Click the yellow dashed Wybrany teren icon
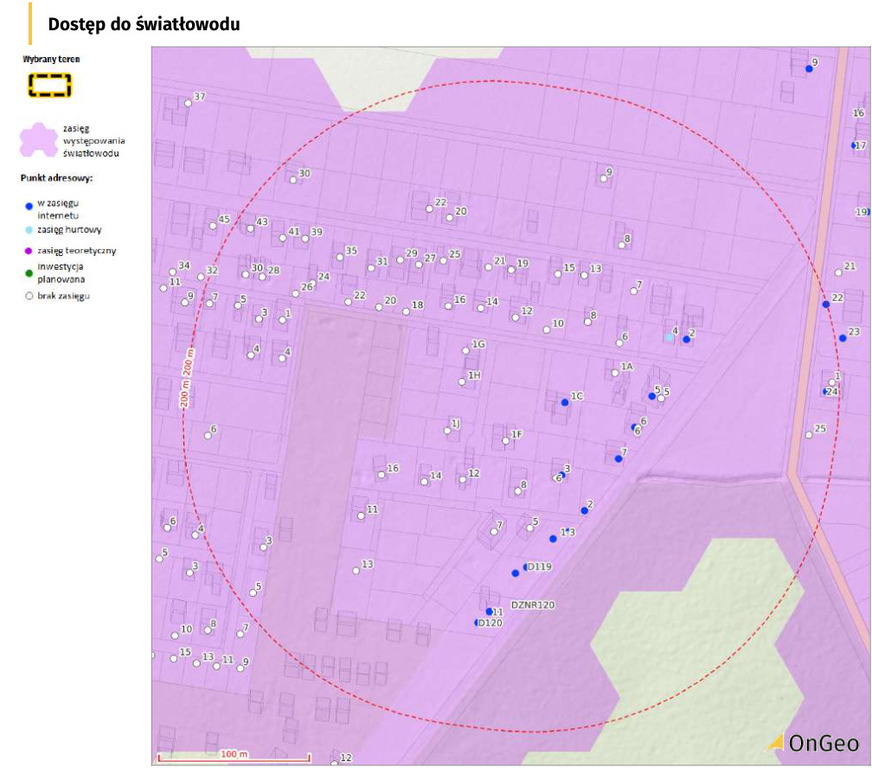The height and width of the screenshot is (768, 872). (x=49, y=86)
